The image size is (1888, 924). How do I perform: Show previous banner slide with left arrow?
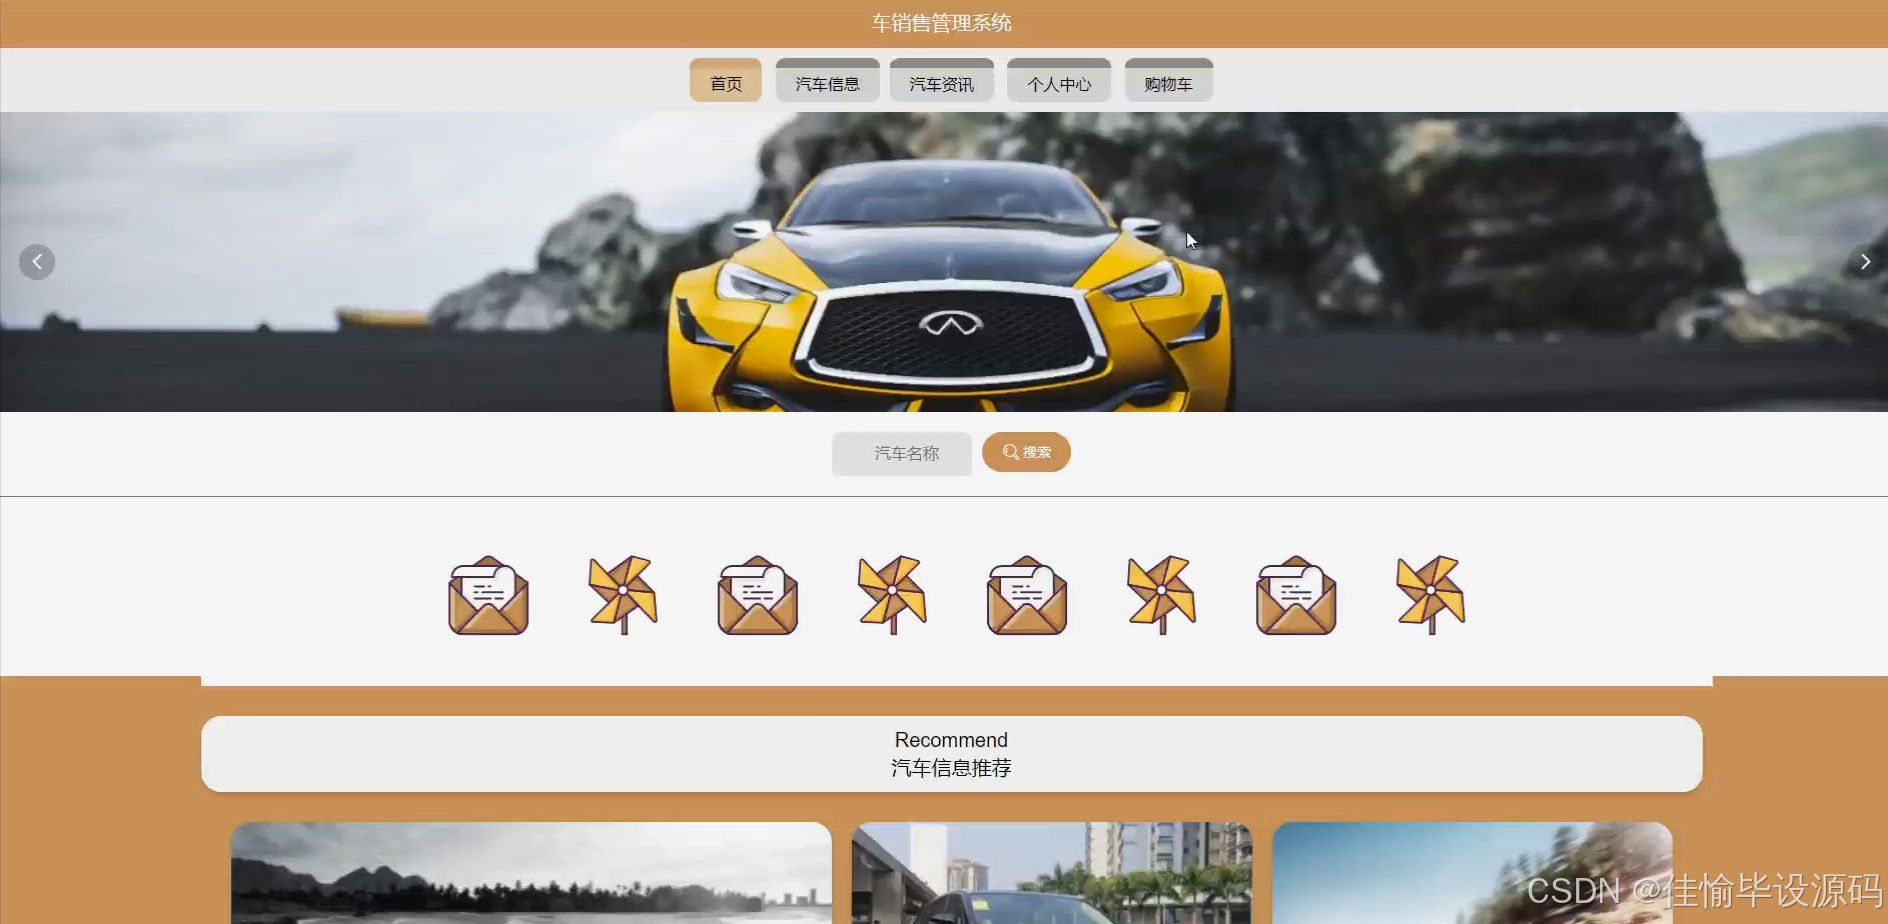(37, 262)
